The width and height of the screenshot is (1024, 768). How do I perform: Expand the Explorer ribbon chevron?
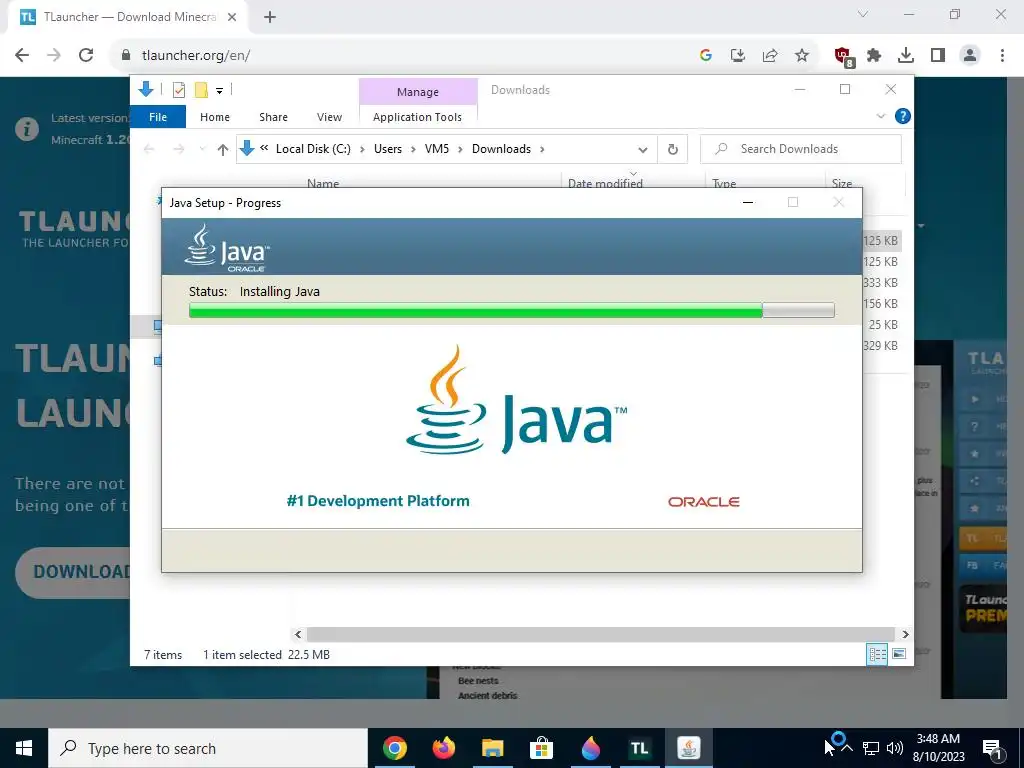(x=880, y=116)
